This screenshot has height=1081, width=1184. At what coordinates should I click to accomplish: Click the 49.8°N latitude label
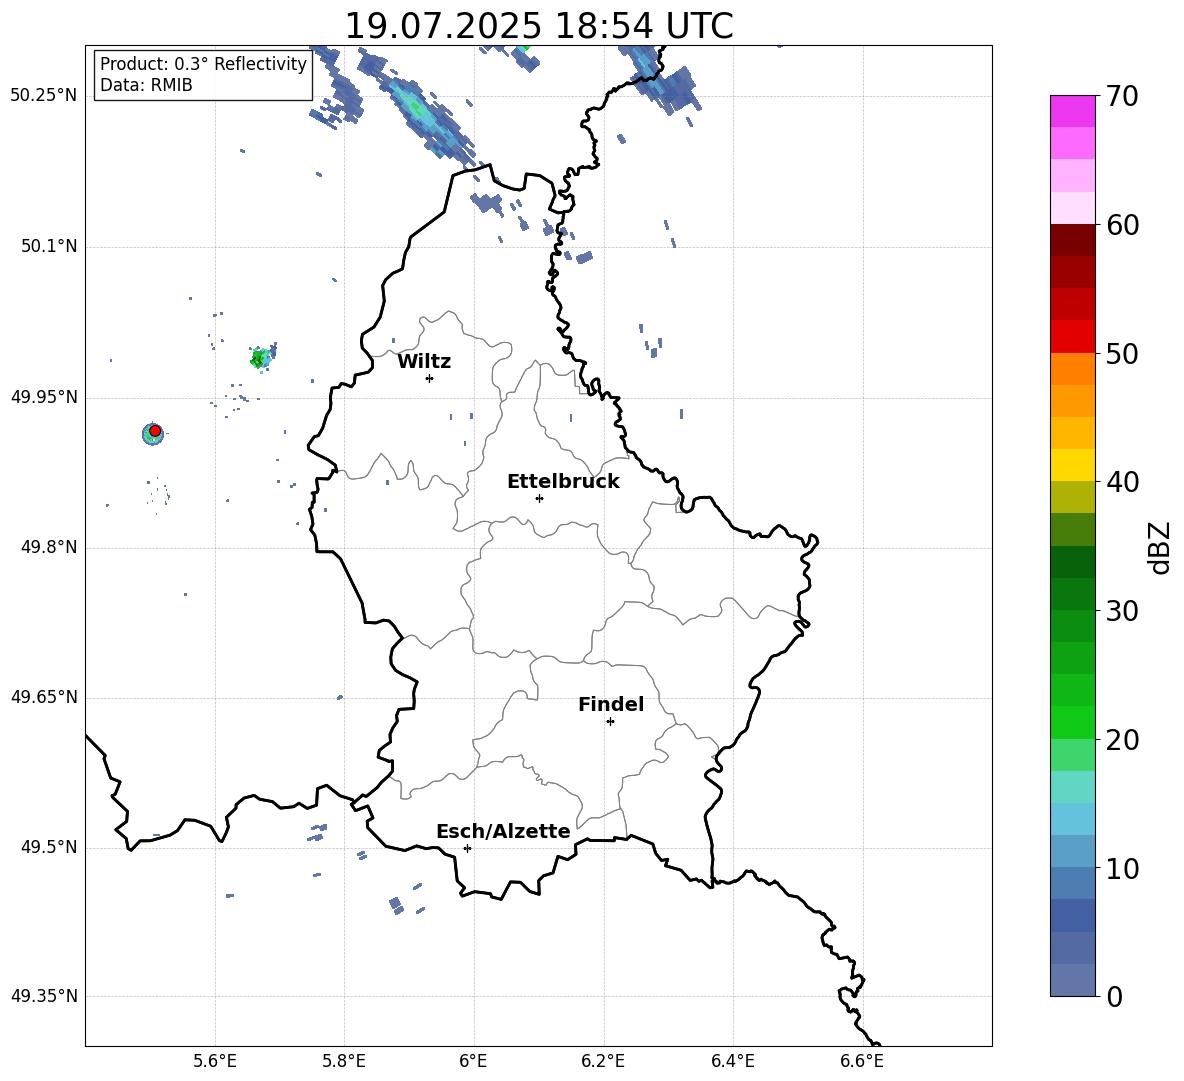[48, 547]
